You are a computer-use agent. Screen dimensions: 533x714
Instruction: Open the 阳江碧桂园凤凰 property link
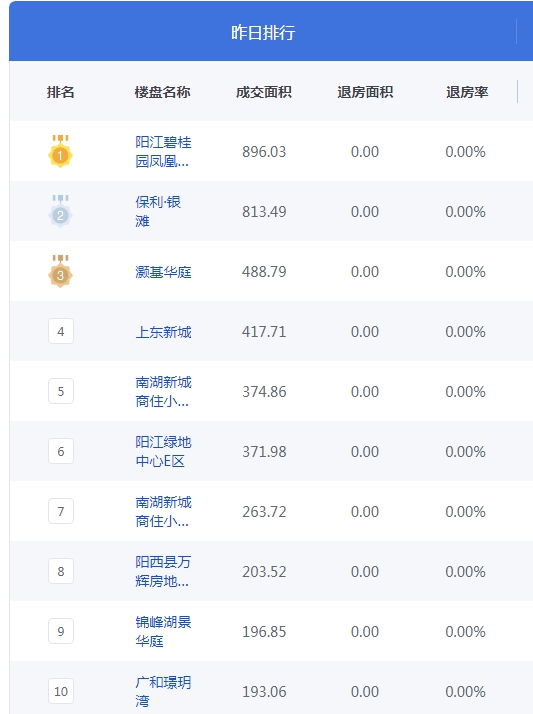(163, 152)
